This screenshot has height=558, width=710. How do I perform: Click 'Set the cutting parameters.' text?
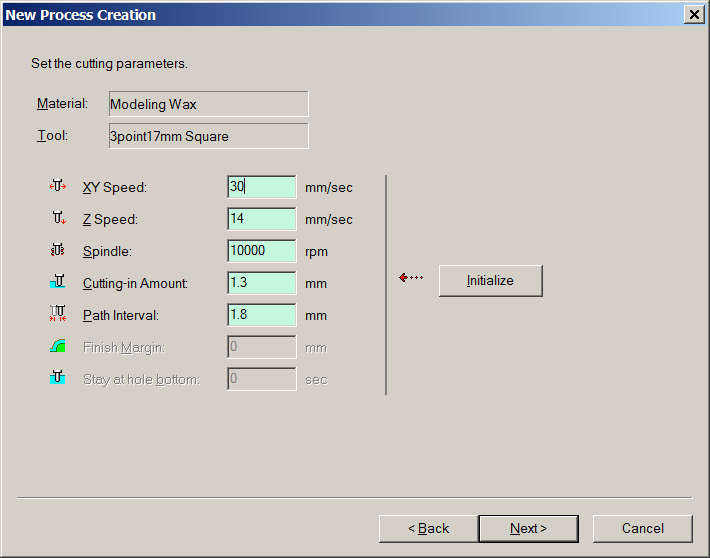pyautogui.click(x=109, y=63)
